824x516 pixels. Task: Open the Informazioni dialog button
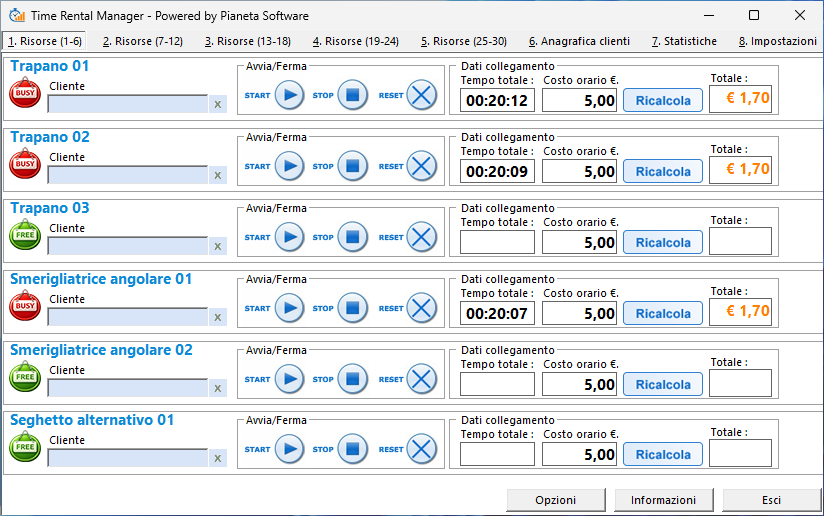pos(662,500)
